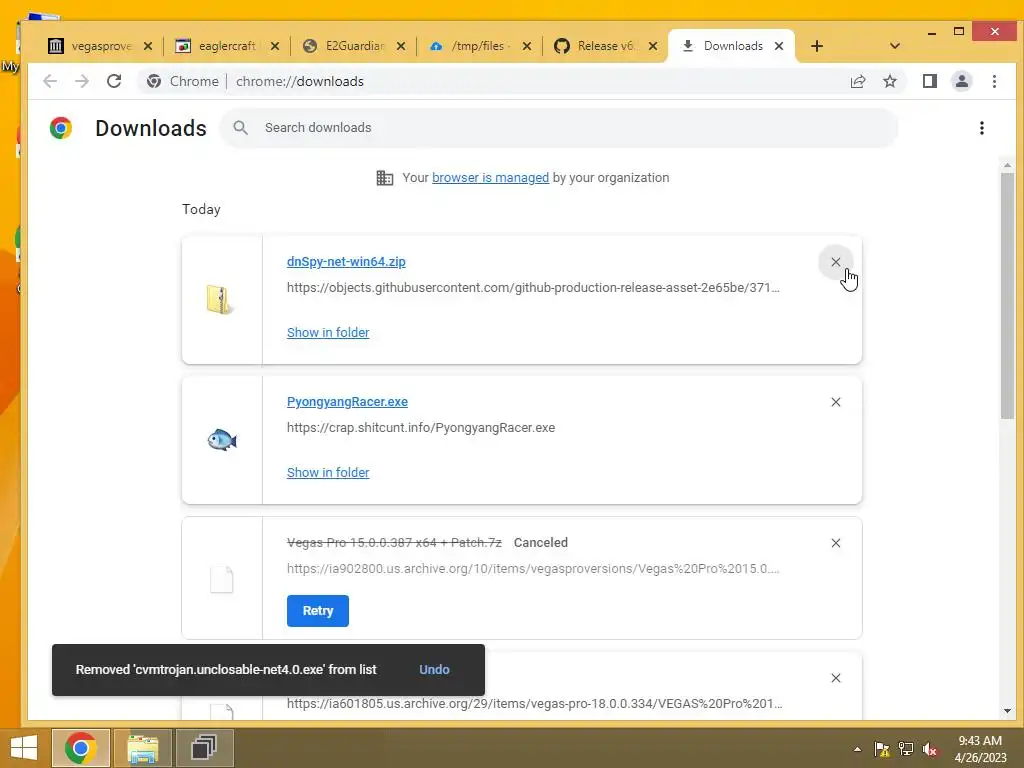Image resolution: width=1024 pixels, height=768 pixels.
Task: Remove canceled Vegas Pro 15 download entry
Action: (836, 543)
